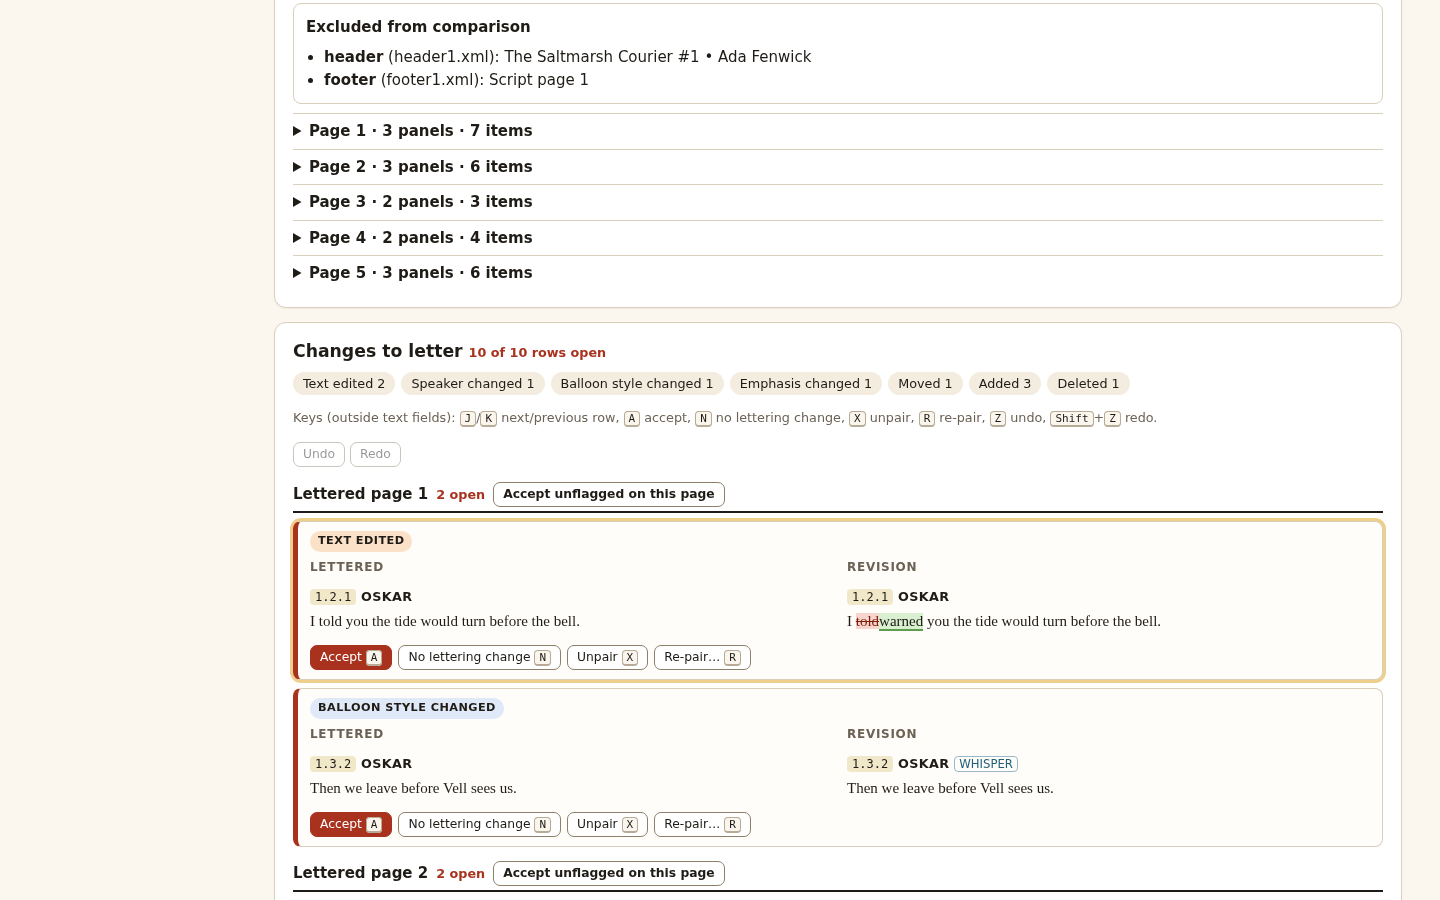The height and width of the screenshot is (900, 1440).
Task: Click the BALLOON STYLE CHANGED badge
Action: click(407, 708)
